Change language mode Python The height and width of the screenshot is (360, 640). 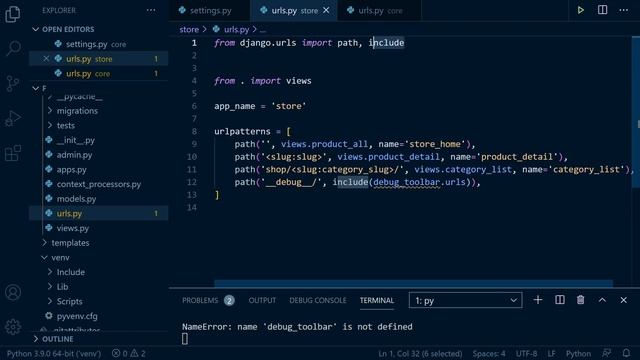coord(578,353)
